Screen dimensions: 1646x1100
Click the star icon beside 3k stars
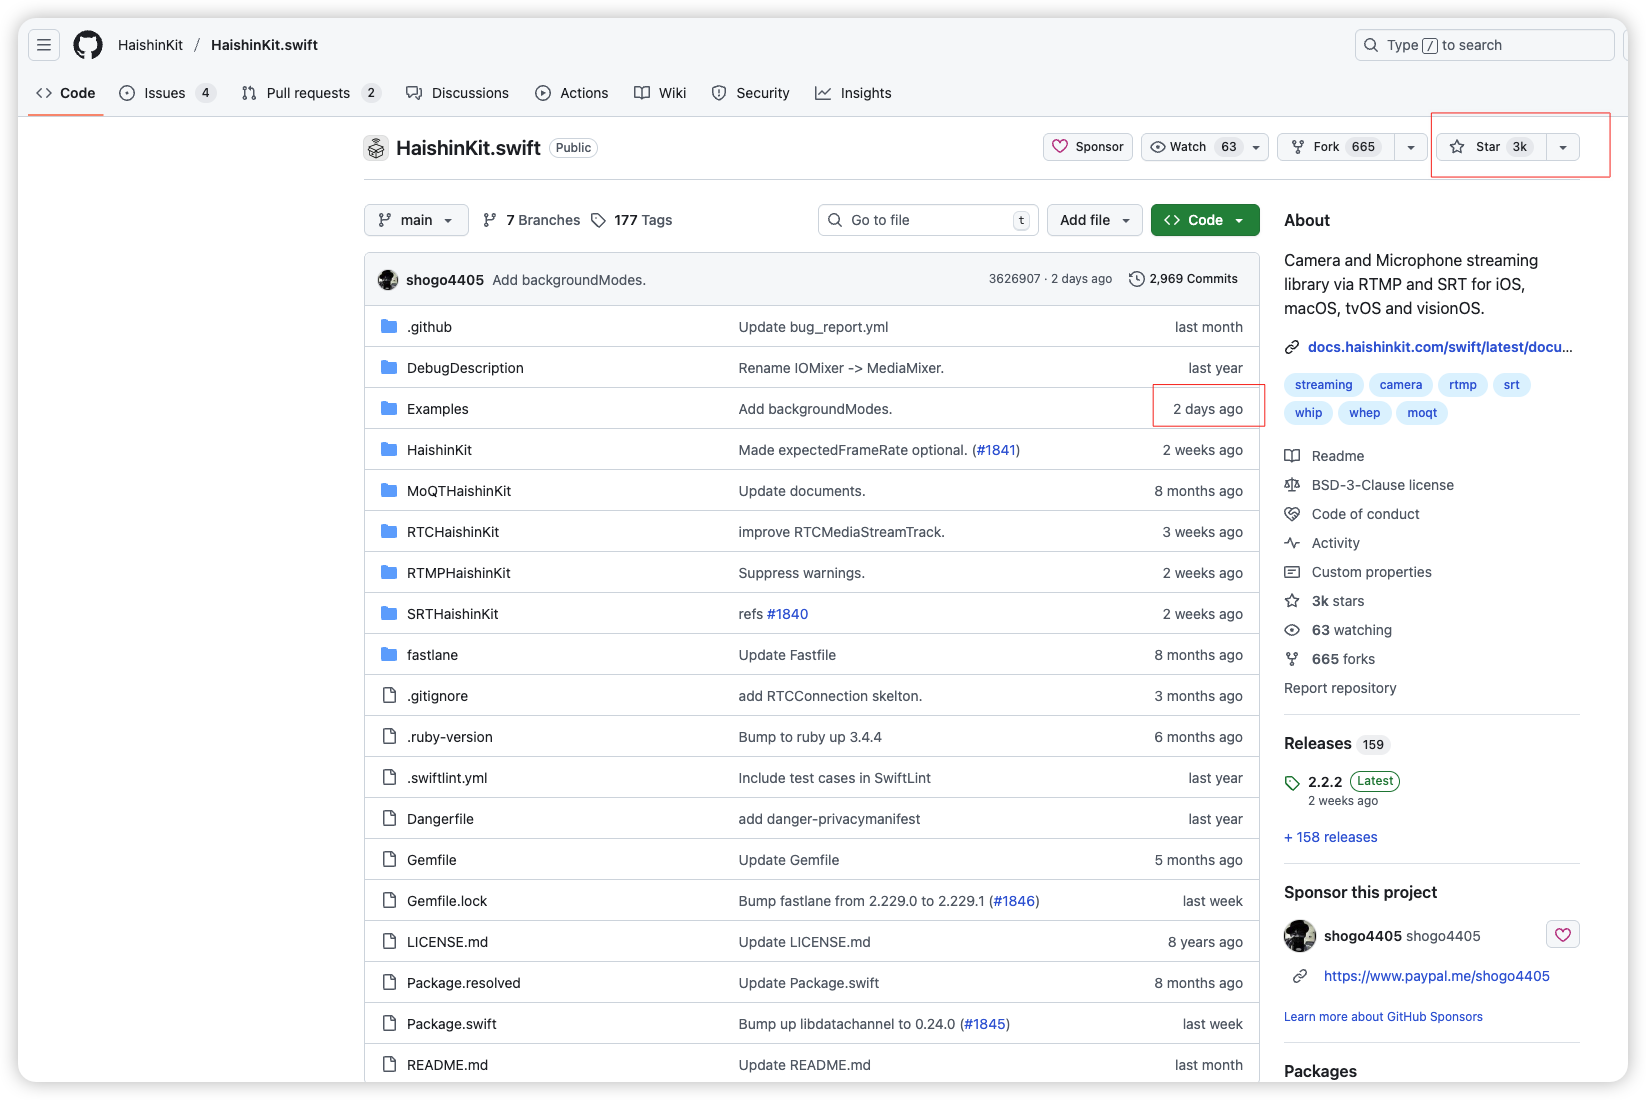tap(1292, 601)
